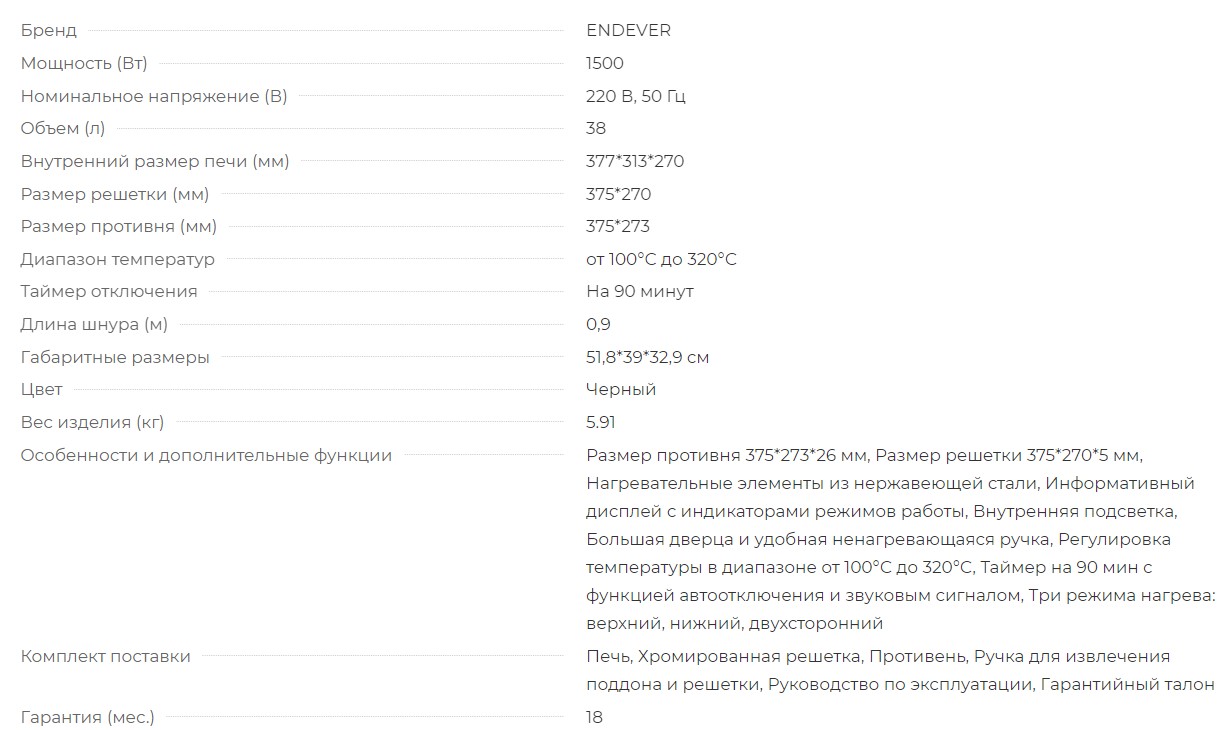Click the tray size value 375*273
The image size is (1225, 730).
[x=618, y=226]
